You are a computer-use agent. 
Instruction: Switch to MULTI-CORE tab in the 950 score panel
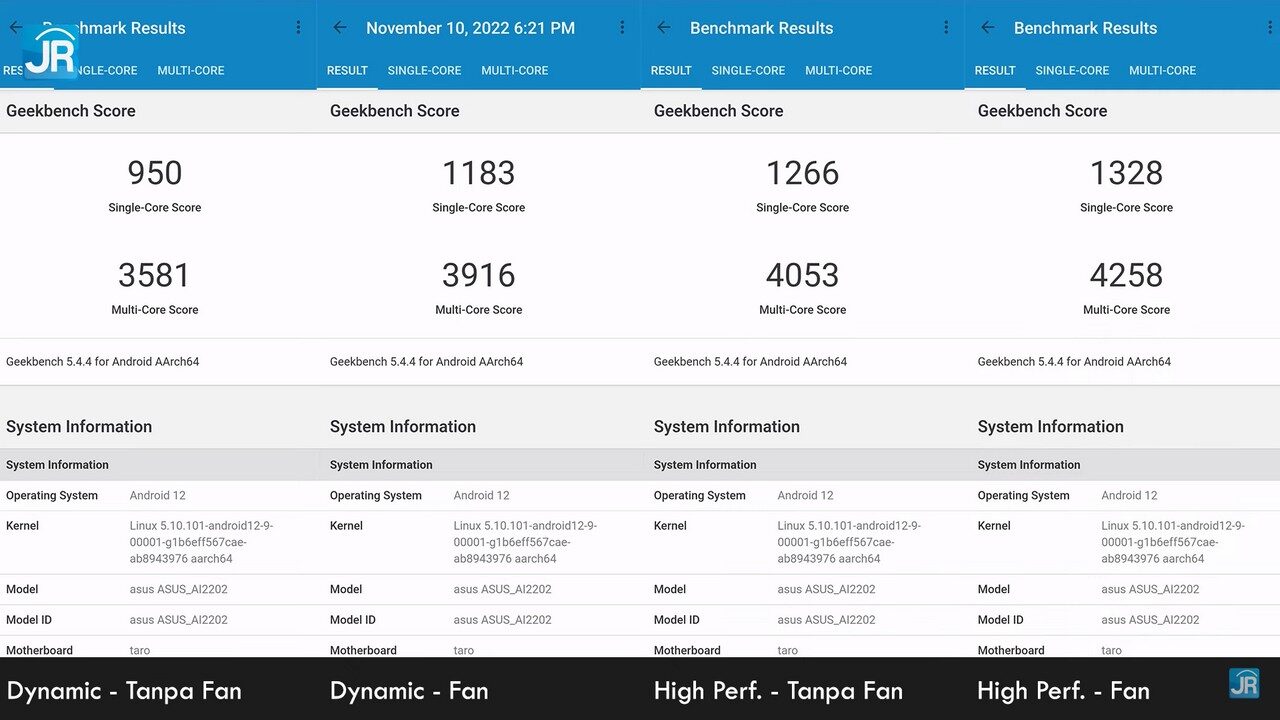click(190, 70)
